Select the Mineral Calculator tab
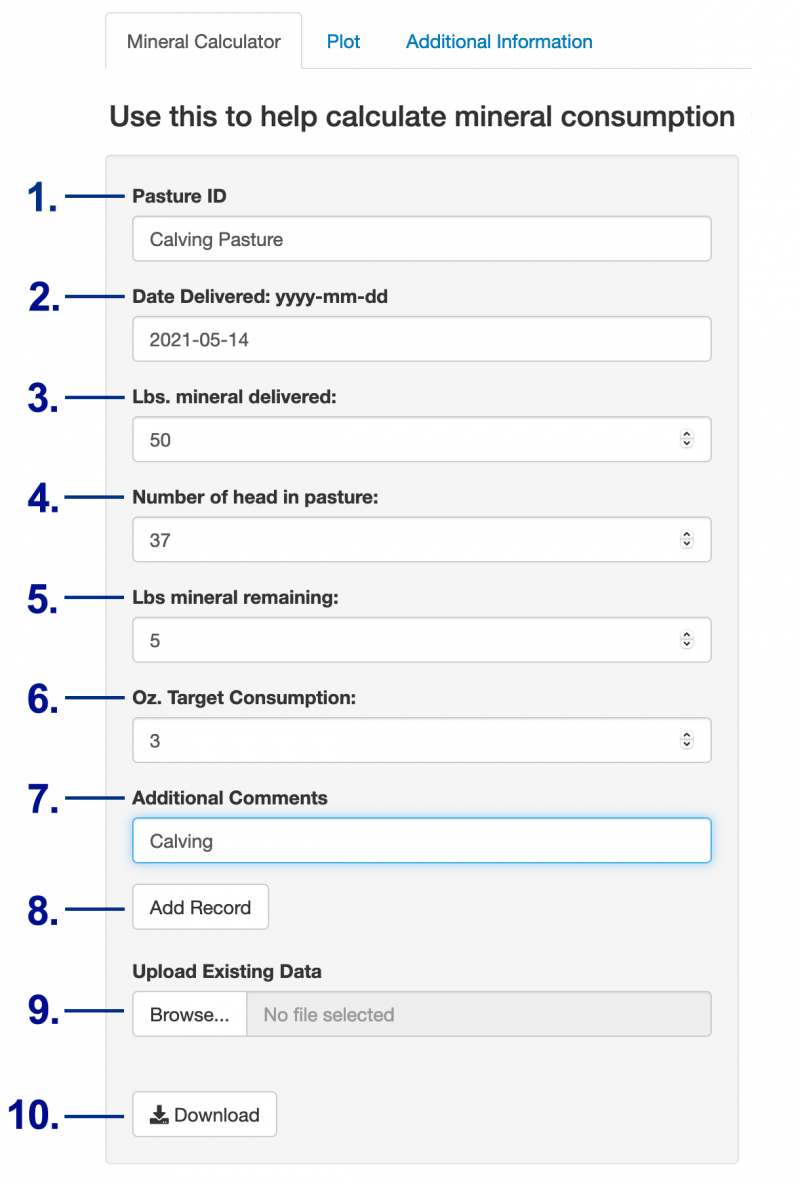Image resolution: width=800 pixels, height=1186 pixels. [203, 41]
